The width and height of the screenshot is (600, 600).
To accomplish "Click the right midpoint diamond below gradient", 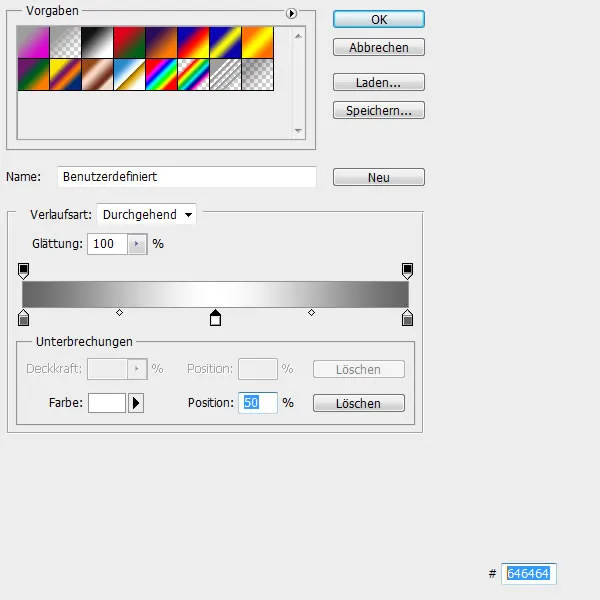I will pos(311,313).
